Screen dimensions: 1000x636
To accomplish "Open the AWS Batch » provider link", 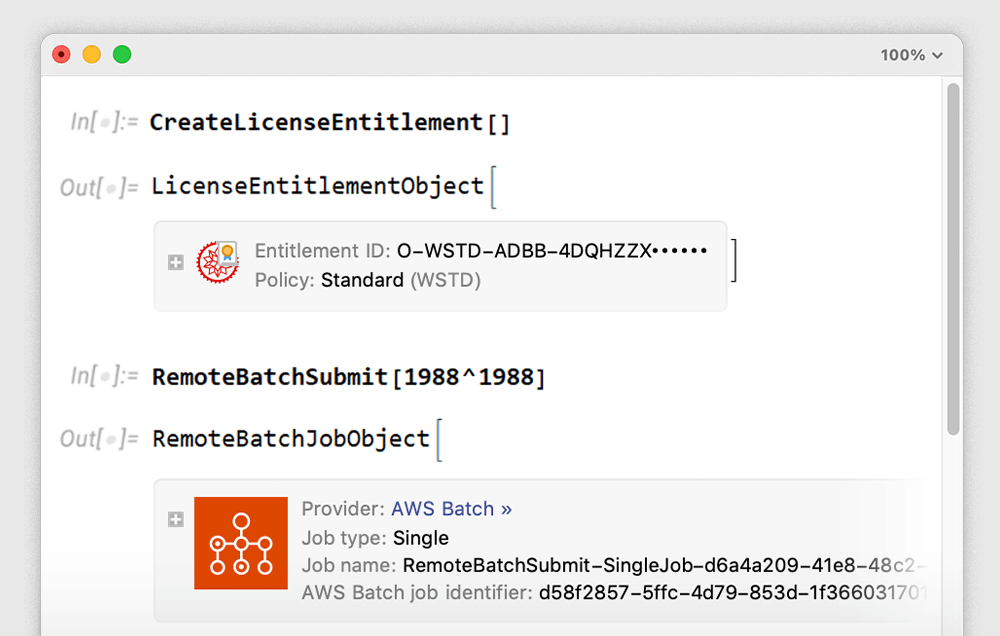I will click(x=451, y=509).
